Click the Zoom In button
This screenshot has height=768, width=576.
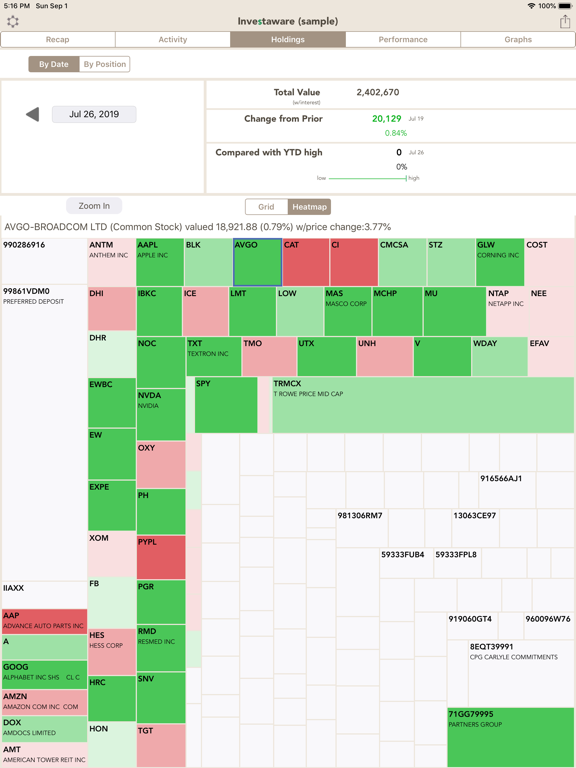94,206
